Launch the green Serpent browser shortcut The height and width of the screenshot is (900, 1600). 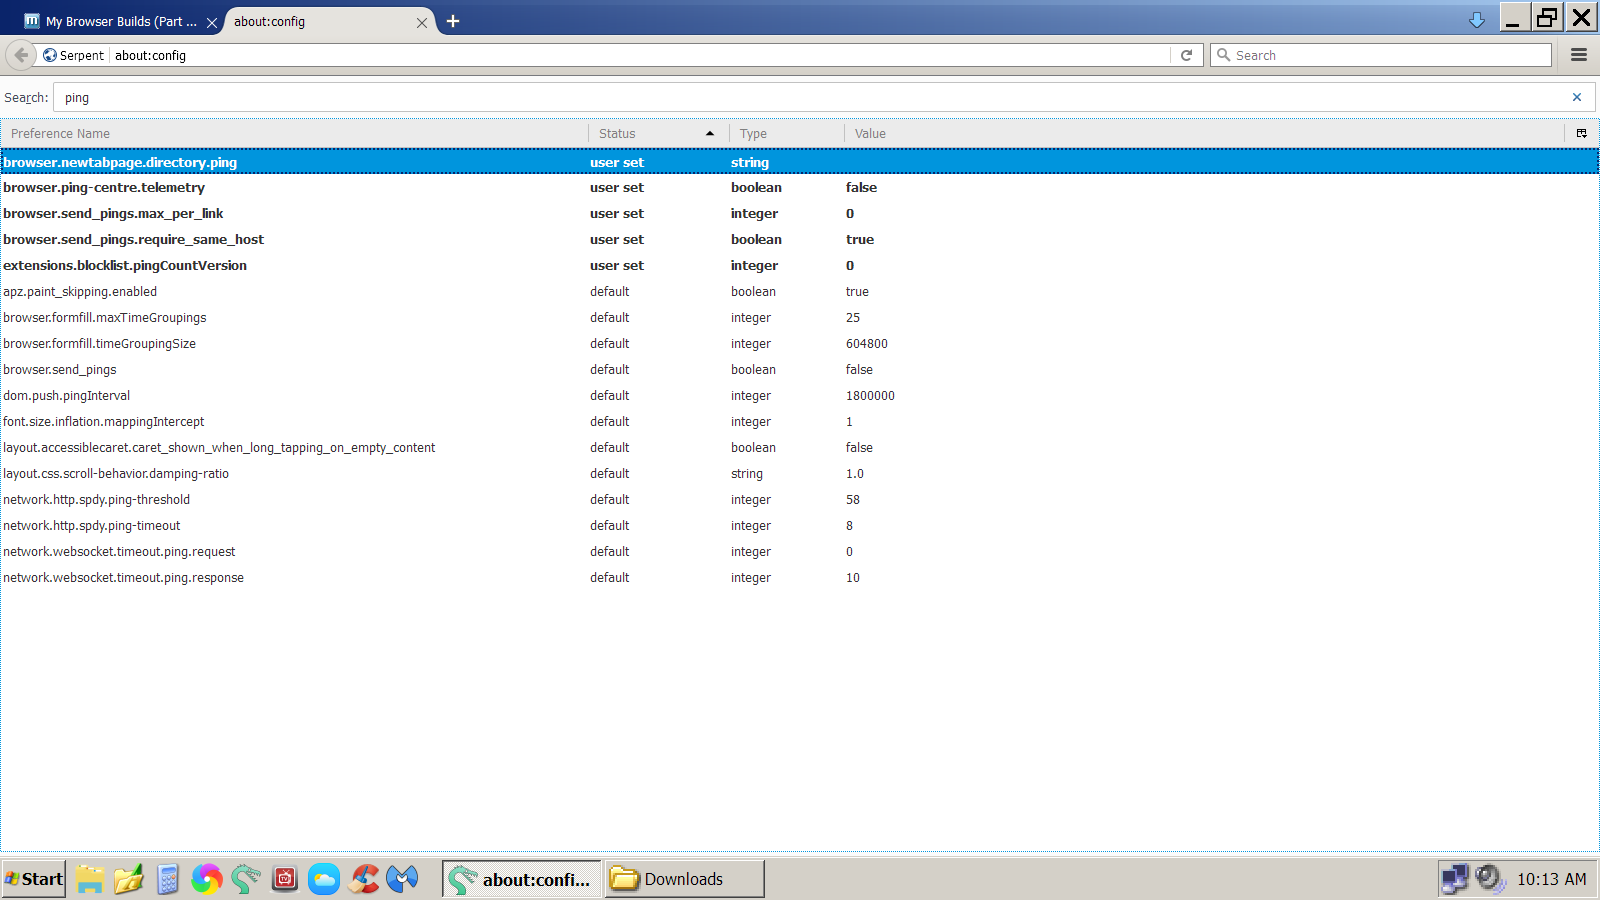(x=246, y=879)
